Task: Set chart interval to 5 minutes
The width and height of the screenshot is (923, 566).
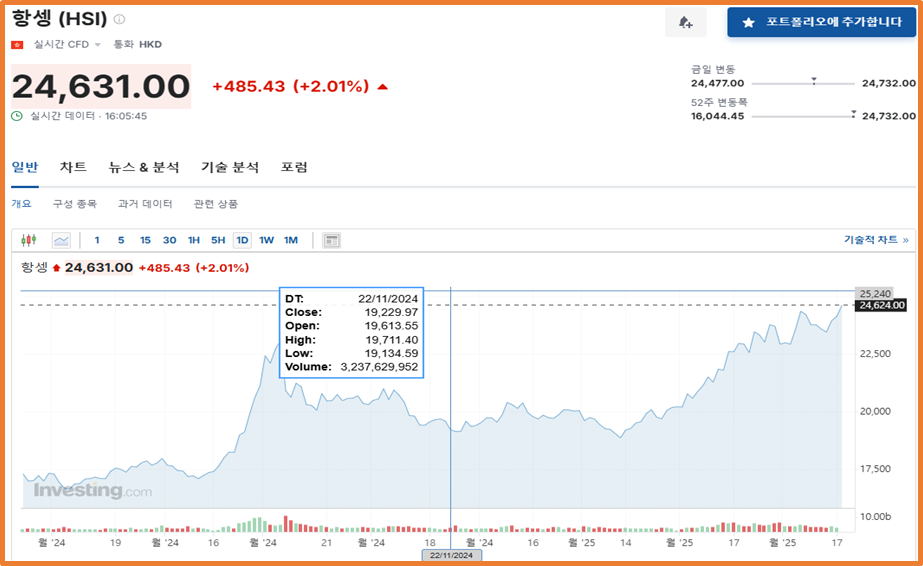Action: tap(121, 240)
